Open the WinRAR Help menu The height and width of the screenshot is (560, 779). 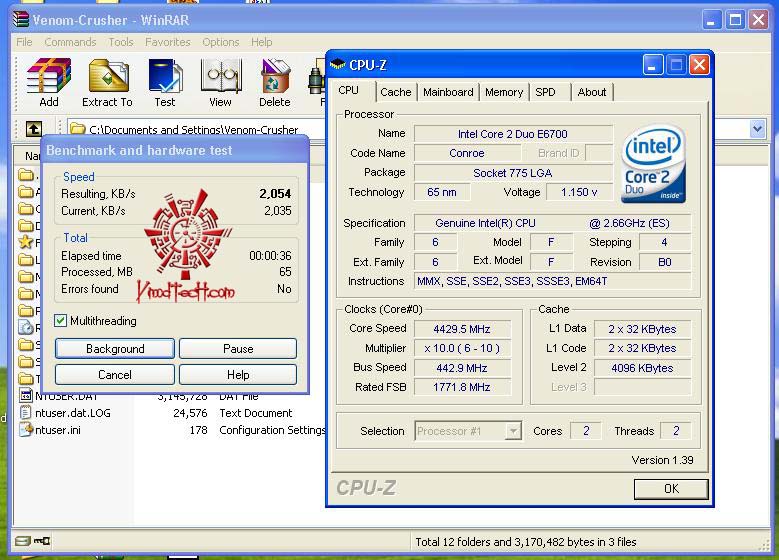[261, 42]
